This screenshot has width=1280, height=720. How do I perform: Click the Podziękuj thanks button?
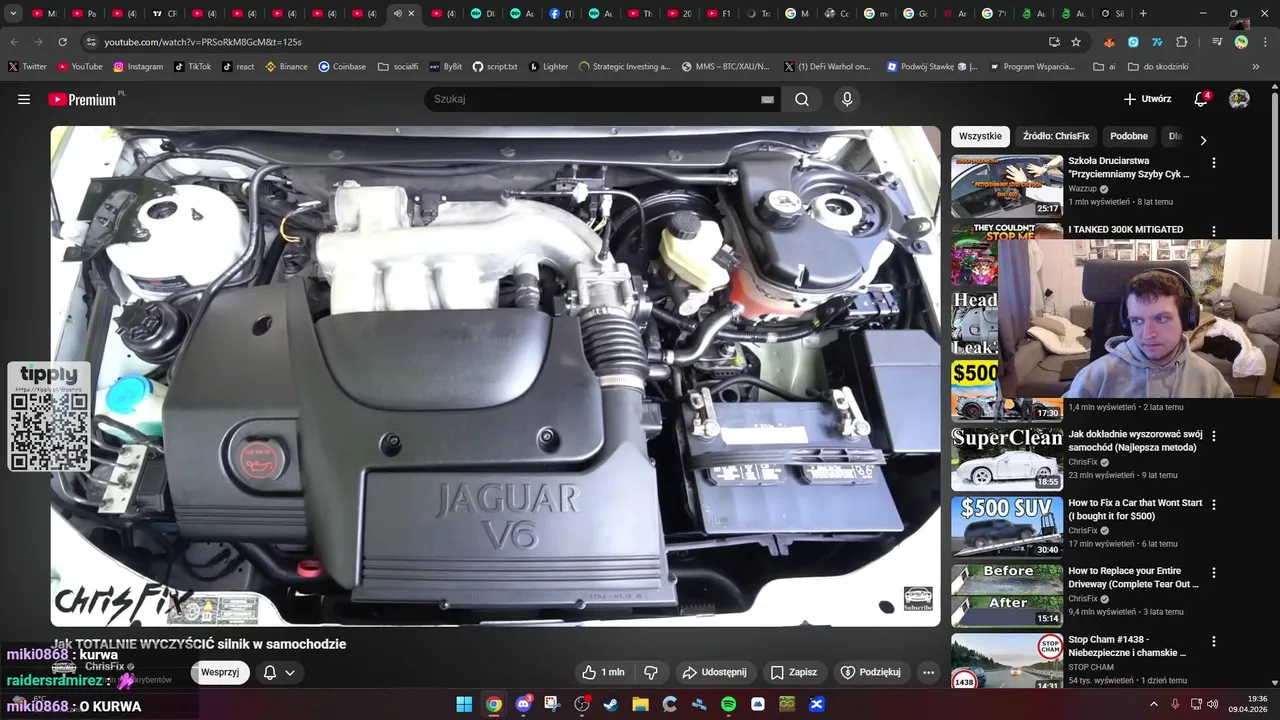[870, 672]
